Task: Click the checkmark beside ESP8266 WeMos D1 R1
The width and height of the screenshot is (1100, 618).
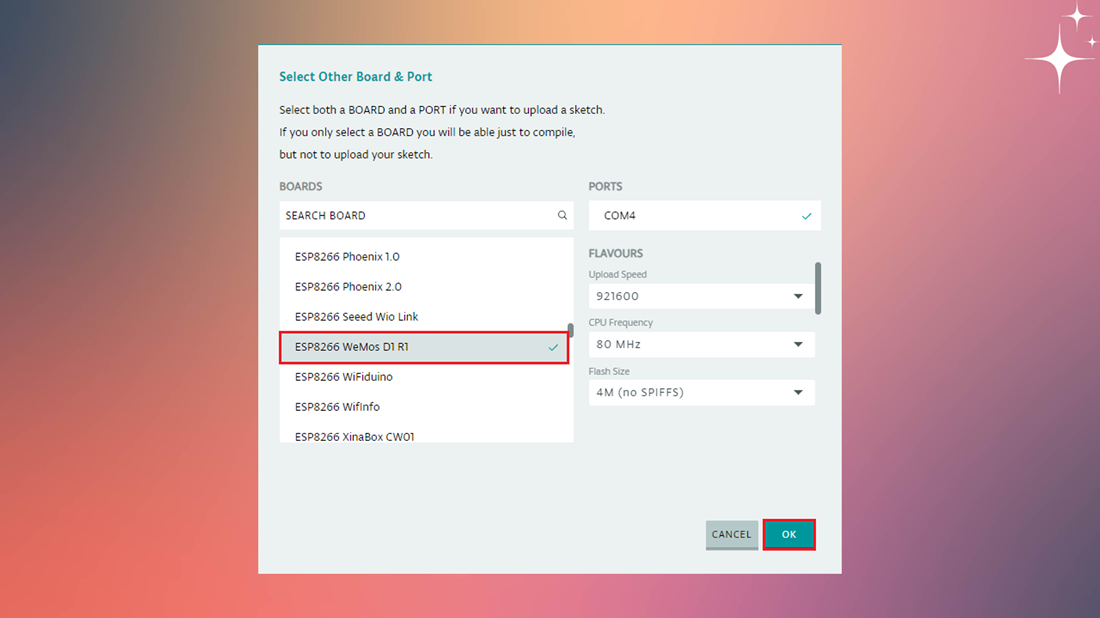Action: (x=553, y=347)
